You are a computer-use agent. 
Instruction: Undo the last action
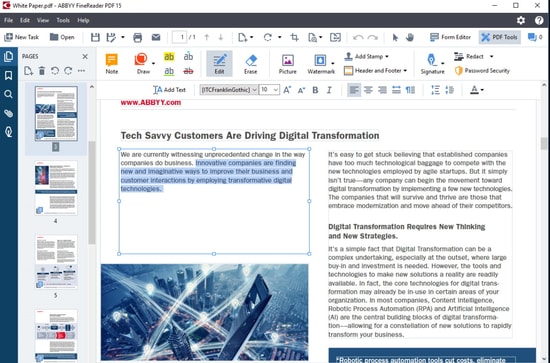[358, 37]
